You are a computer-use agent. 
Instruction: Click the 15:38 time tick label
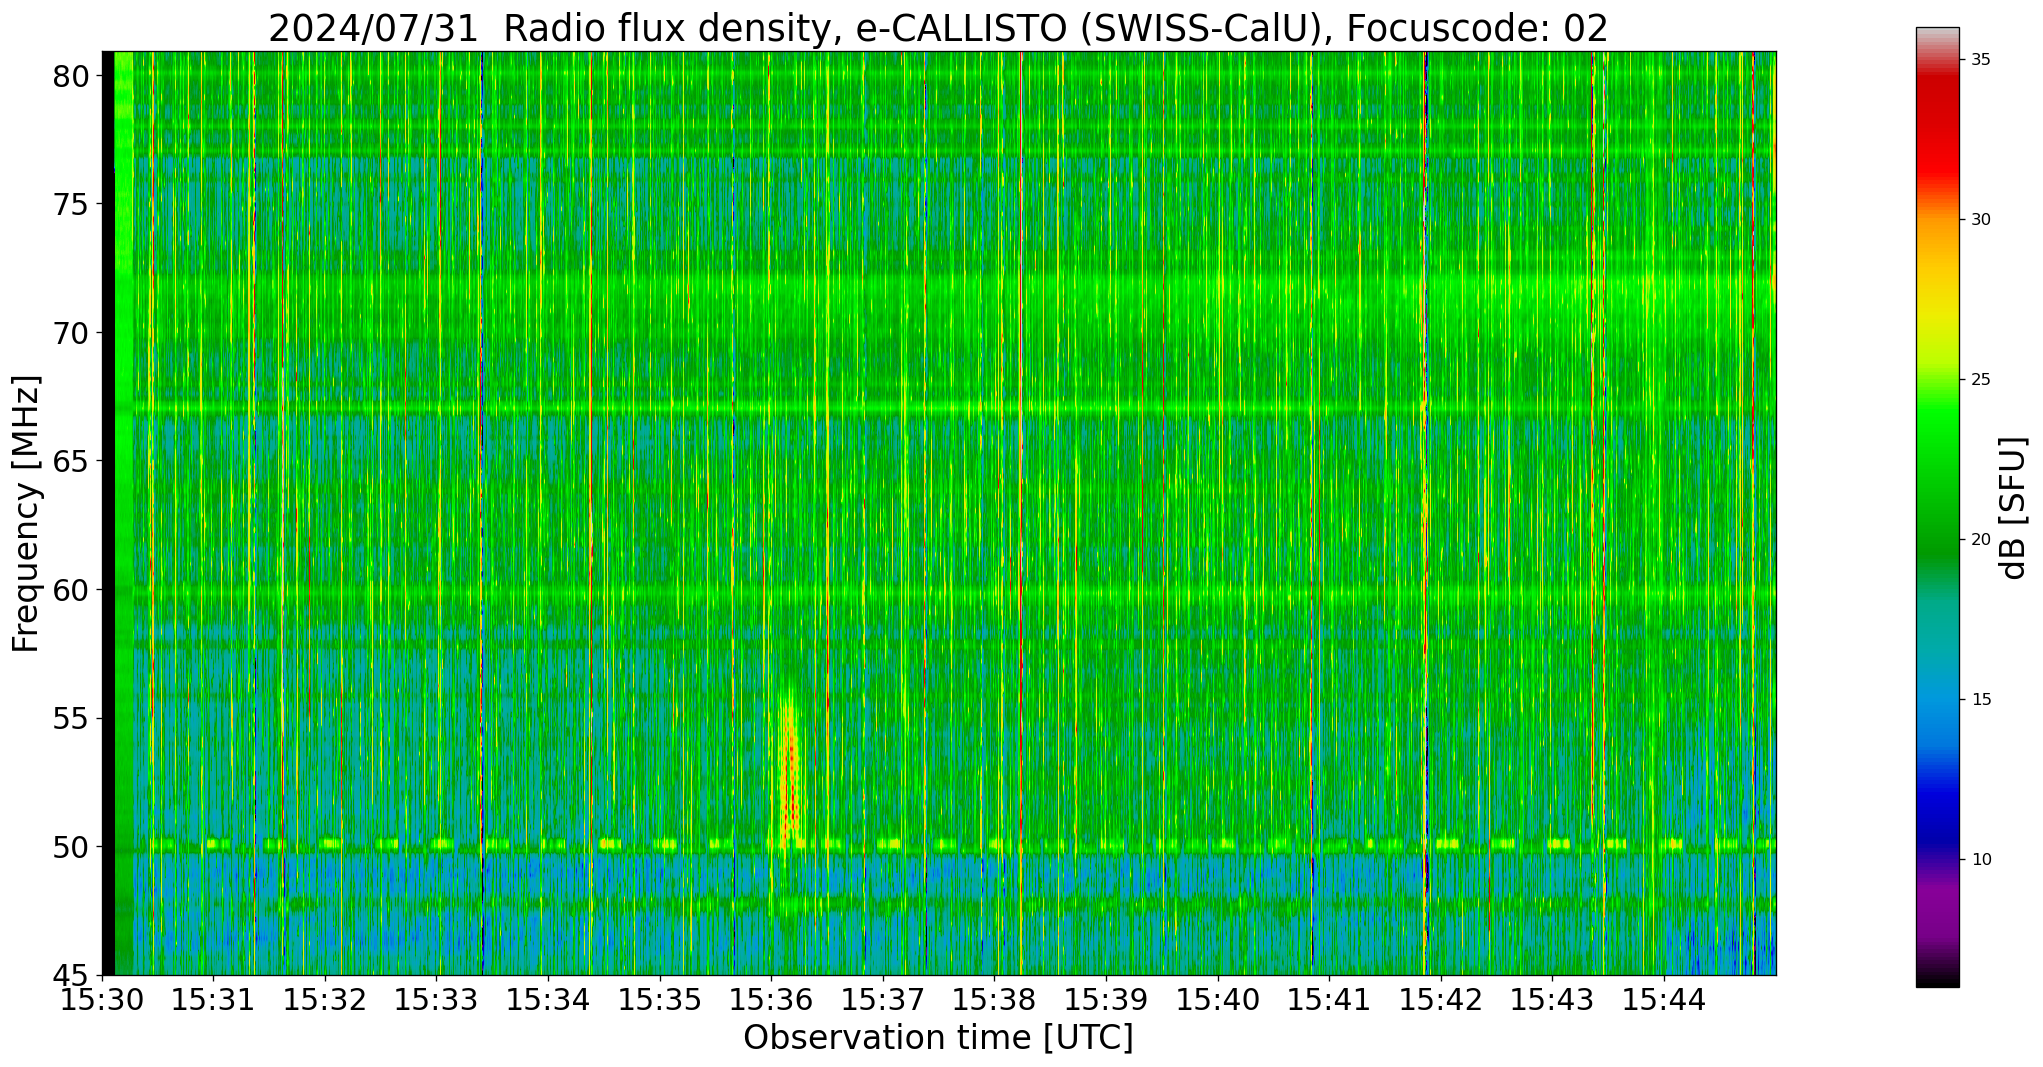tap(995, 999)
